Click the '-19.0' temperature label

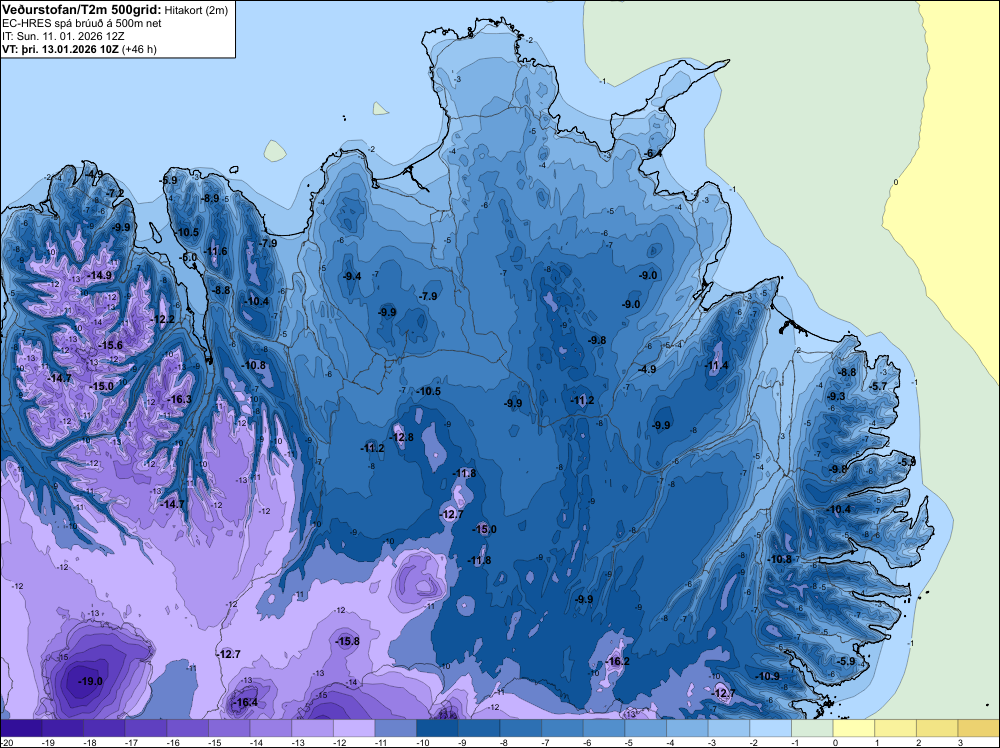(90, 681)
